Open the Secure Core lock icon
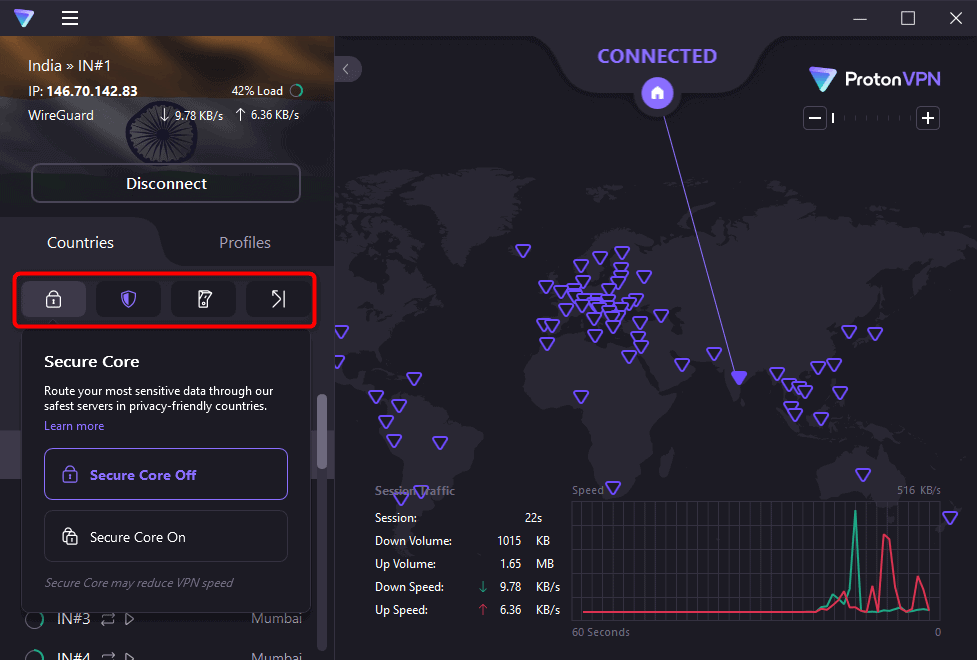The width and height of the screenshot is (977, 660). click(54, 299)
